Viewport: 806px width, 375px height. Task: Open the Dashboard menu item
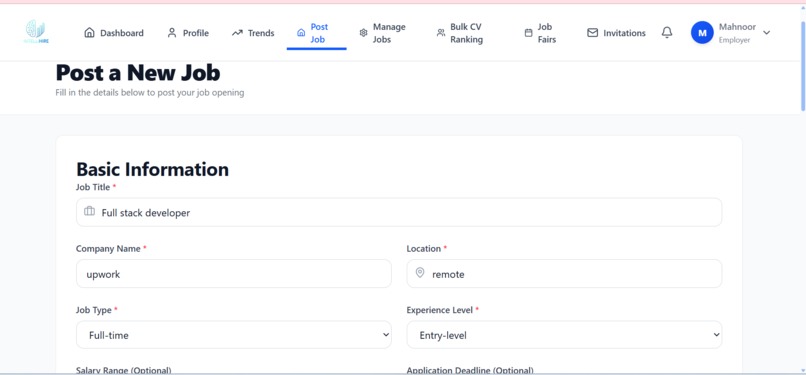114,33
